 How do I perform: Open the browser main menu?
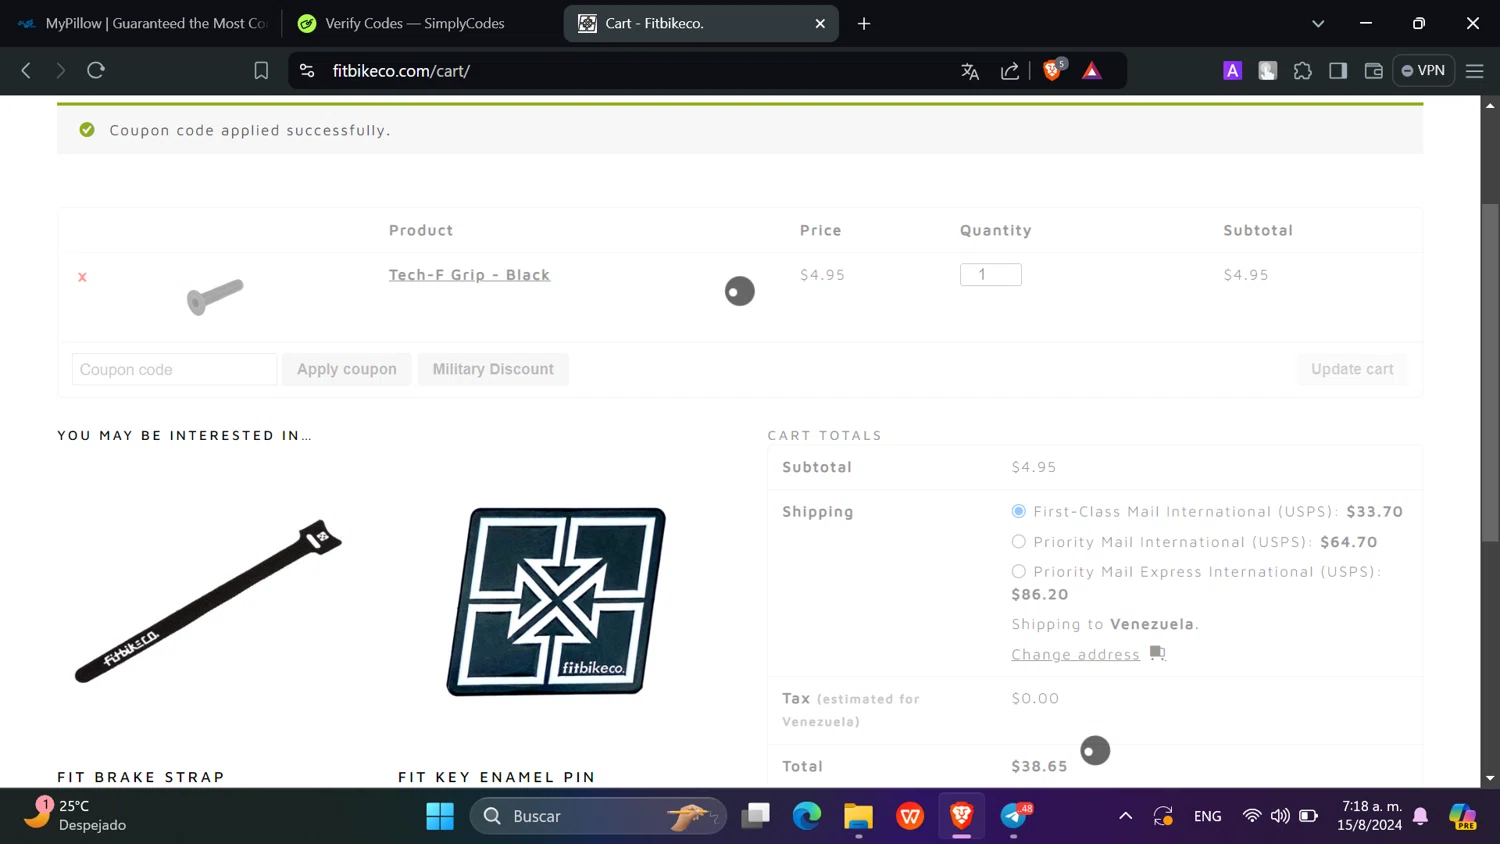[1475, 71]
